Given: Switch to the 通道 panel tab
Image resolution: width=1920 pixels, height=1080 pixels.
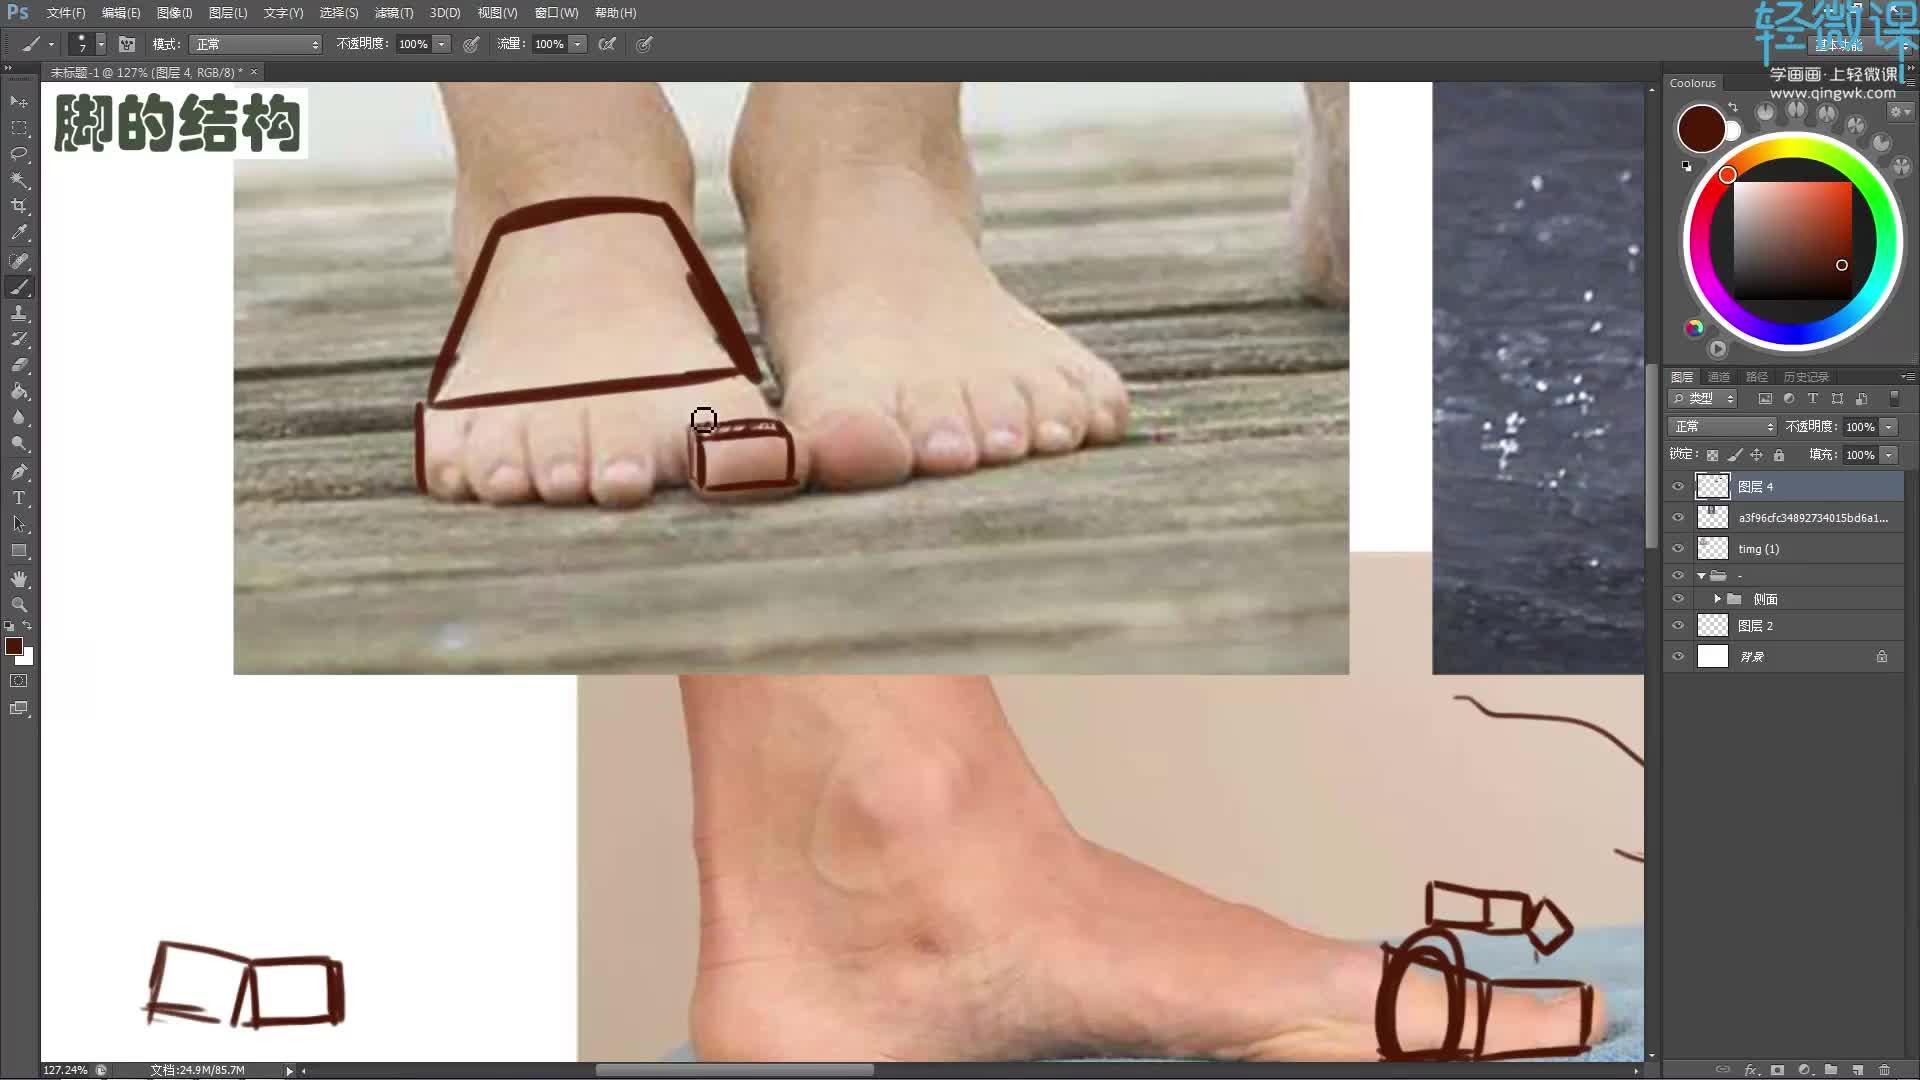Looking at the screenshot, I should pos(1718,376).
